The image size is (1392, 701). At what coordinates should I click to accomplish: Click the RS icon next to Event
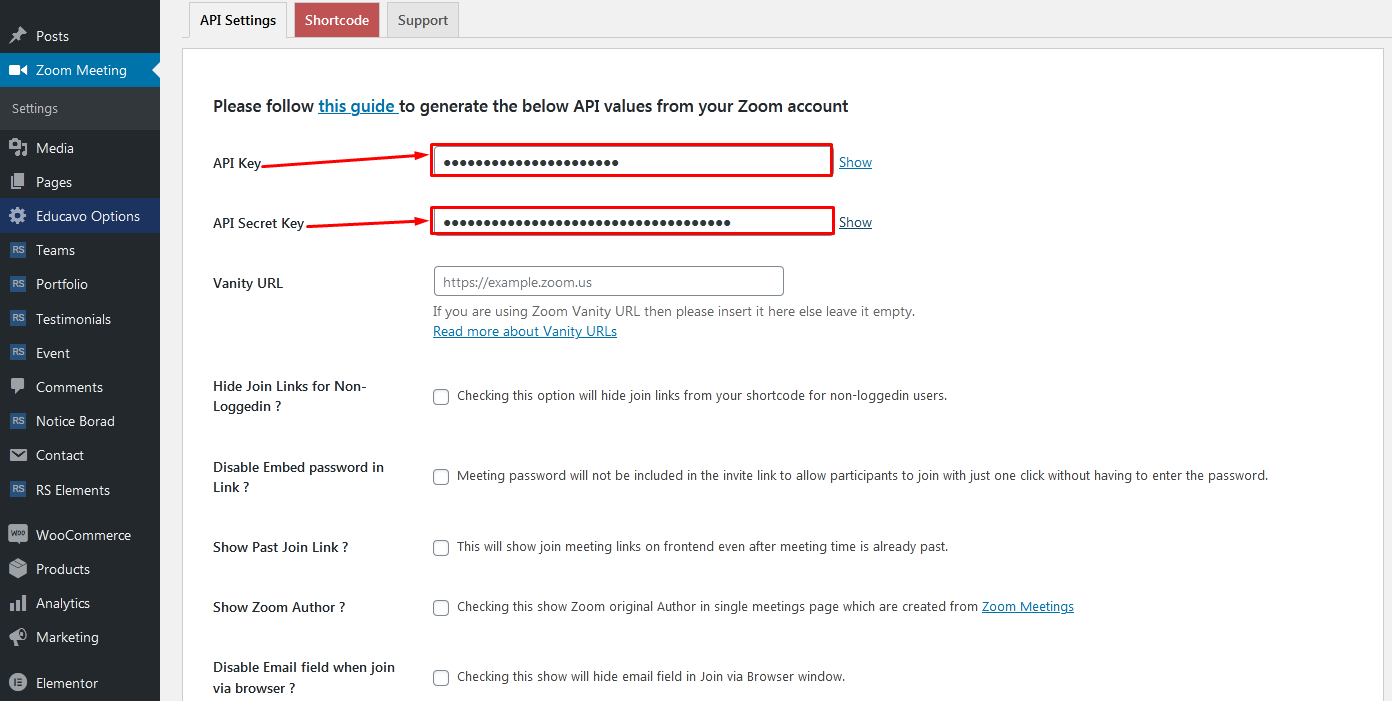(18, 353)
